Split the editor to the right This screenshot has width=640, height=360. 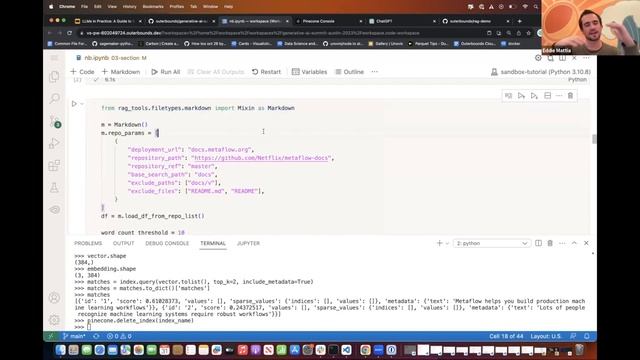[562, 58]
